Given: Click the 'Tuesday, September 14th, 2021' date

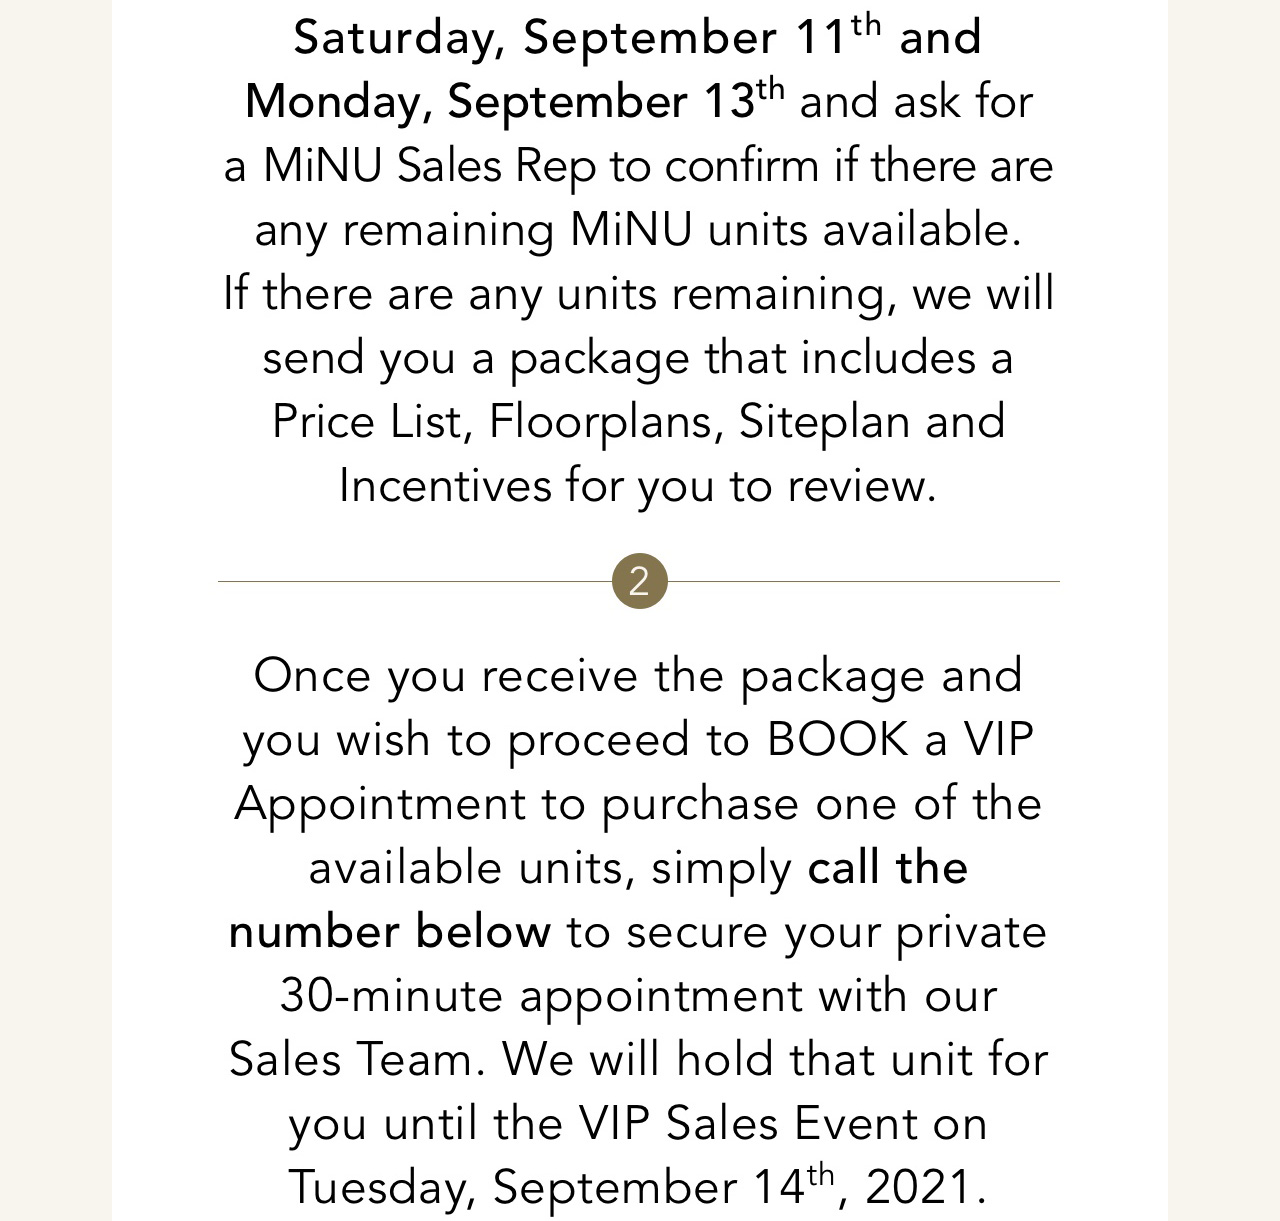Looking at the screenshot, I should pyautogui.click(x=638, y=1187).
